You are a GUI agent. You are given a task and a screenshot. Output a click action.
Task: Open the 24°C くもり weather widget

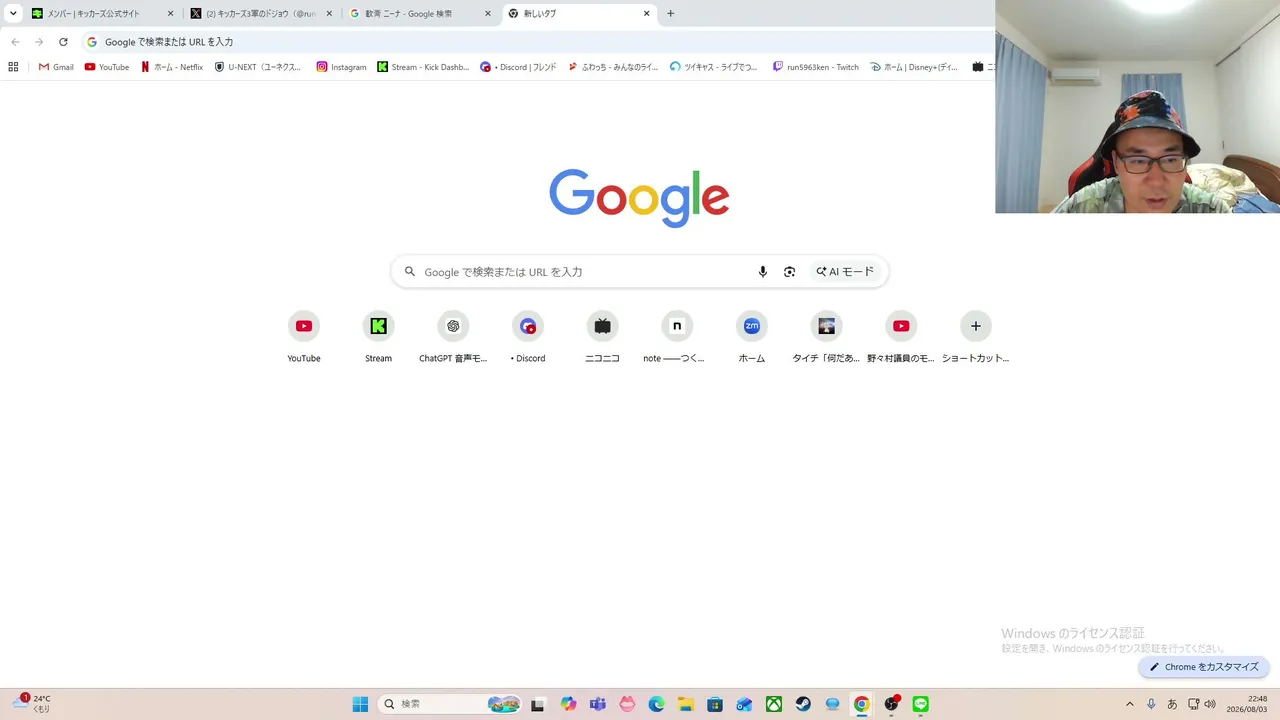coord(31,704)
